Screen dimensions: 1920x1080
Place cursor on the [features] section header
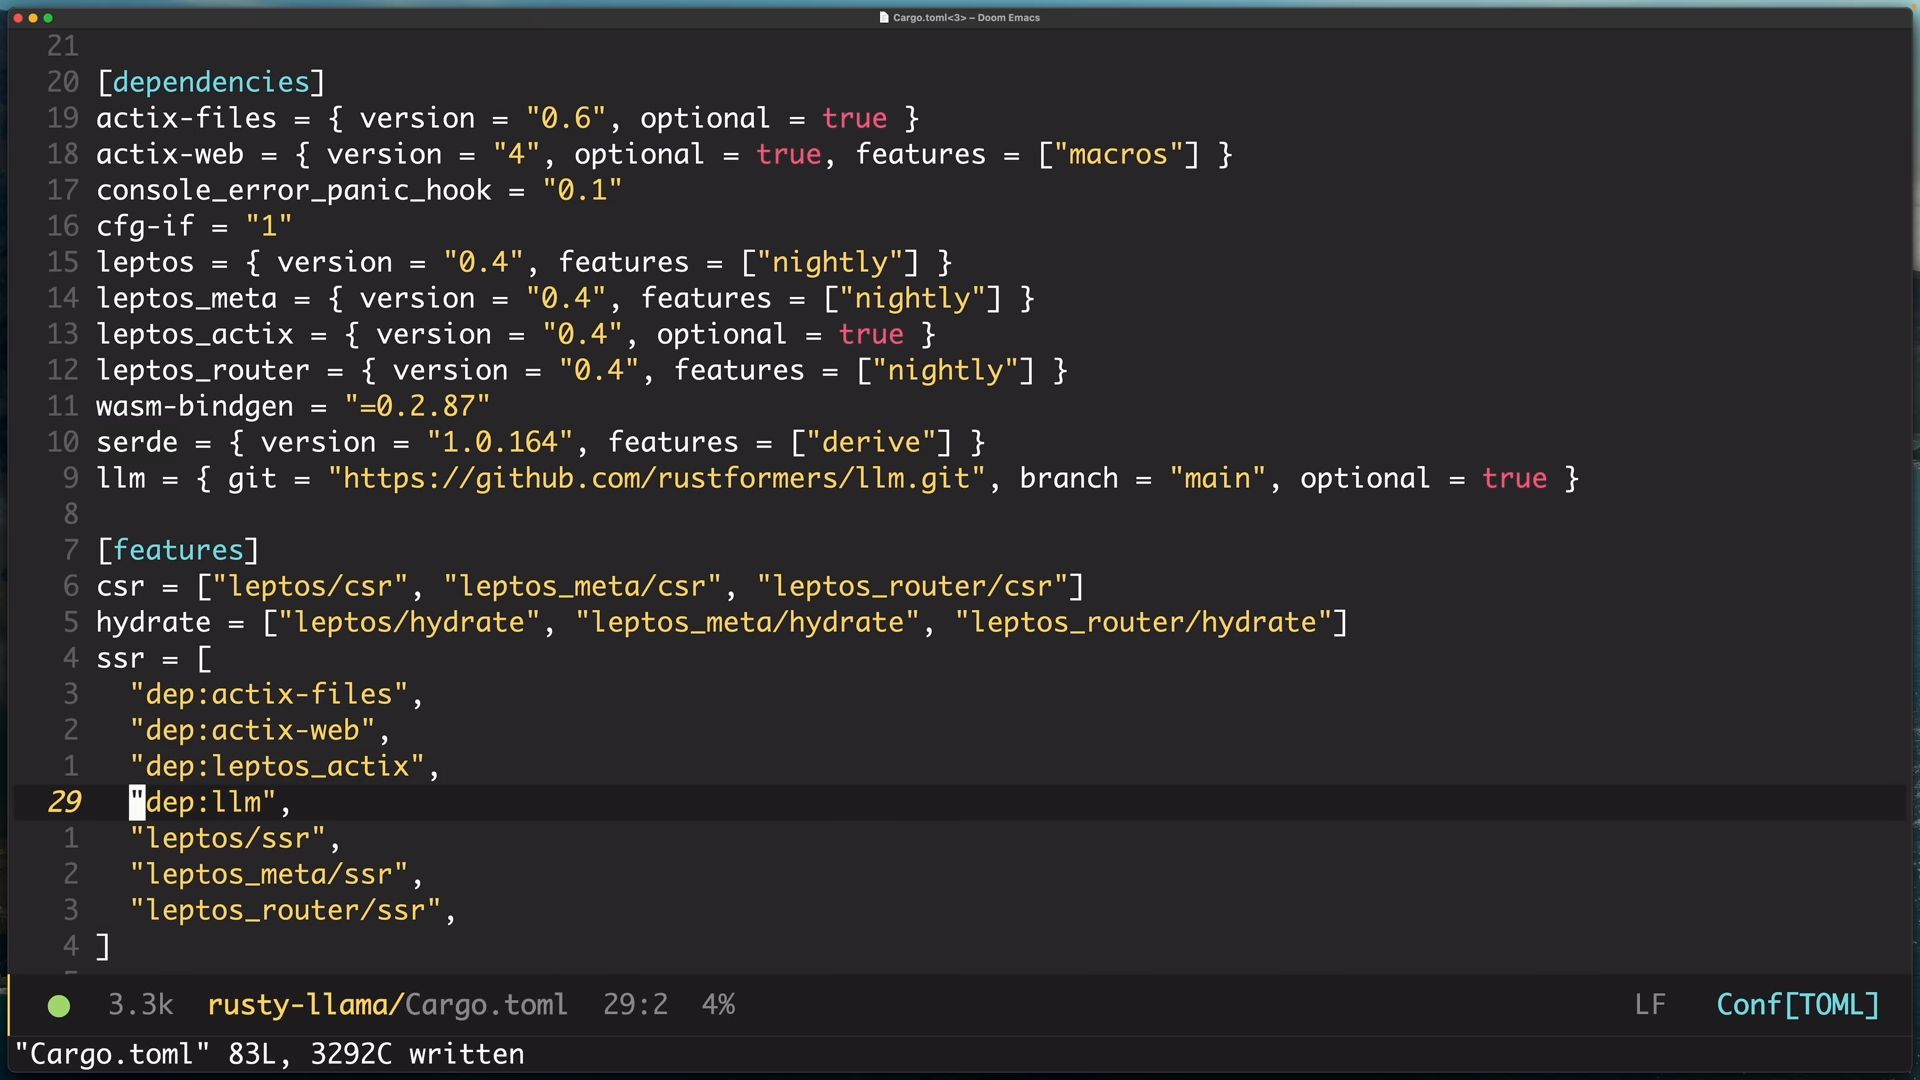pyautogui.click(x=178, y=550)
